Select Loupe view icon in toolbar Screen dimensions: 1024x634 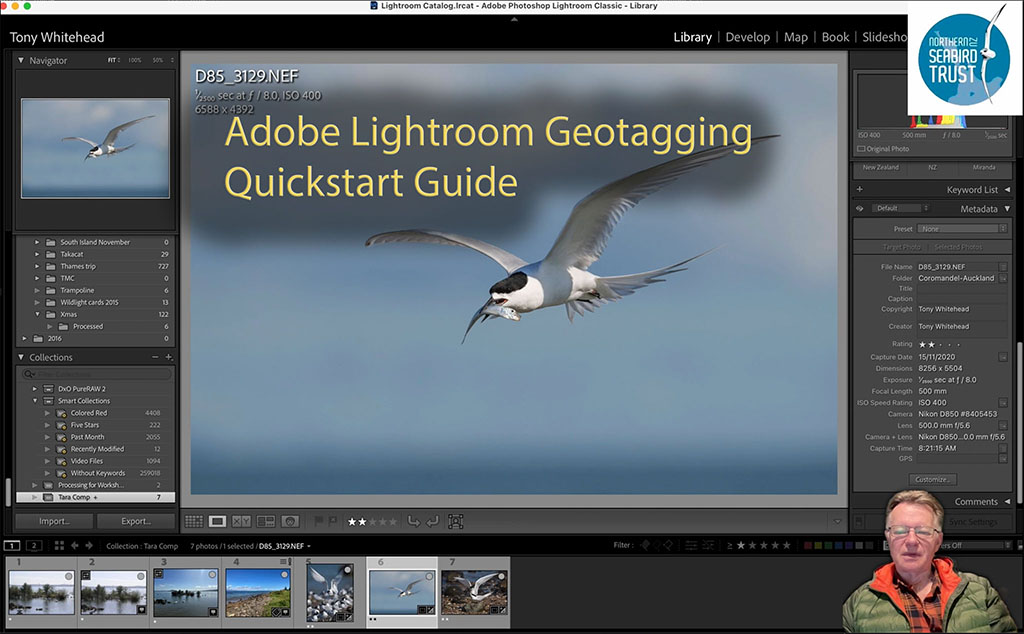pos(217,521)
